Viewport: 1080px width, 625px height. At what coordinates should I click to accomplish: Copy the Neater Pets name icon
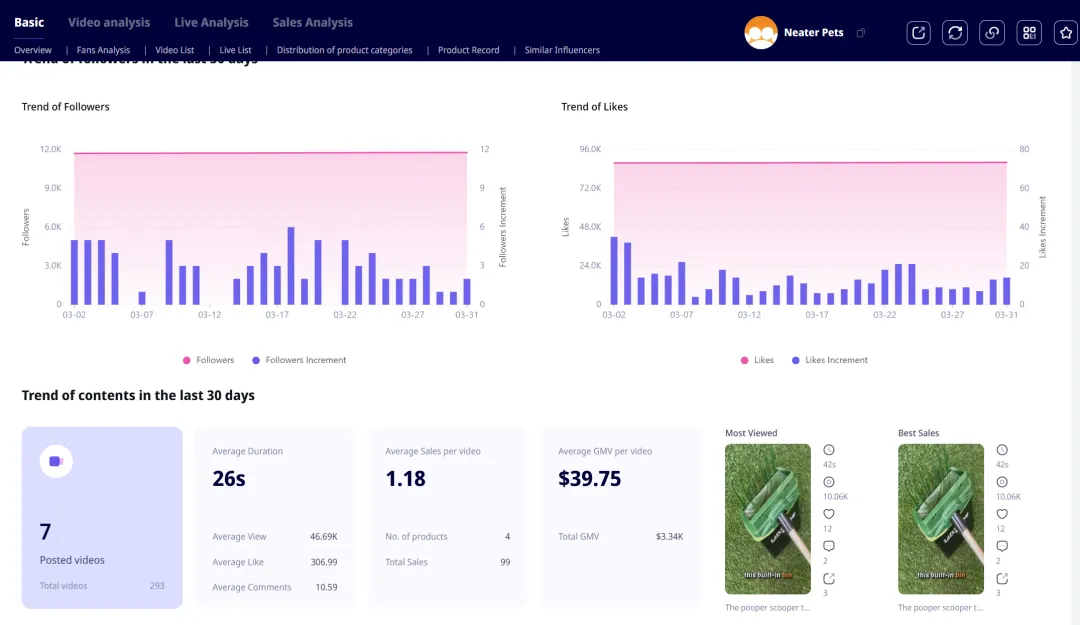point(861,33)
